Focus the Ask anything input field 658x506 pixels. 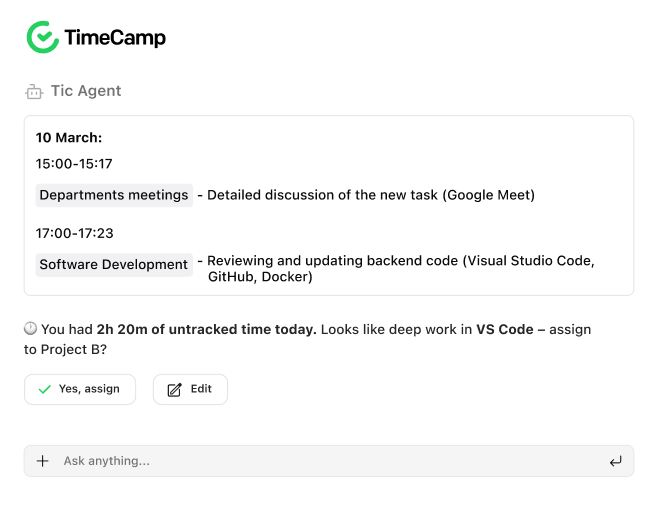tap(329, 461)
